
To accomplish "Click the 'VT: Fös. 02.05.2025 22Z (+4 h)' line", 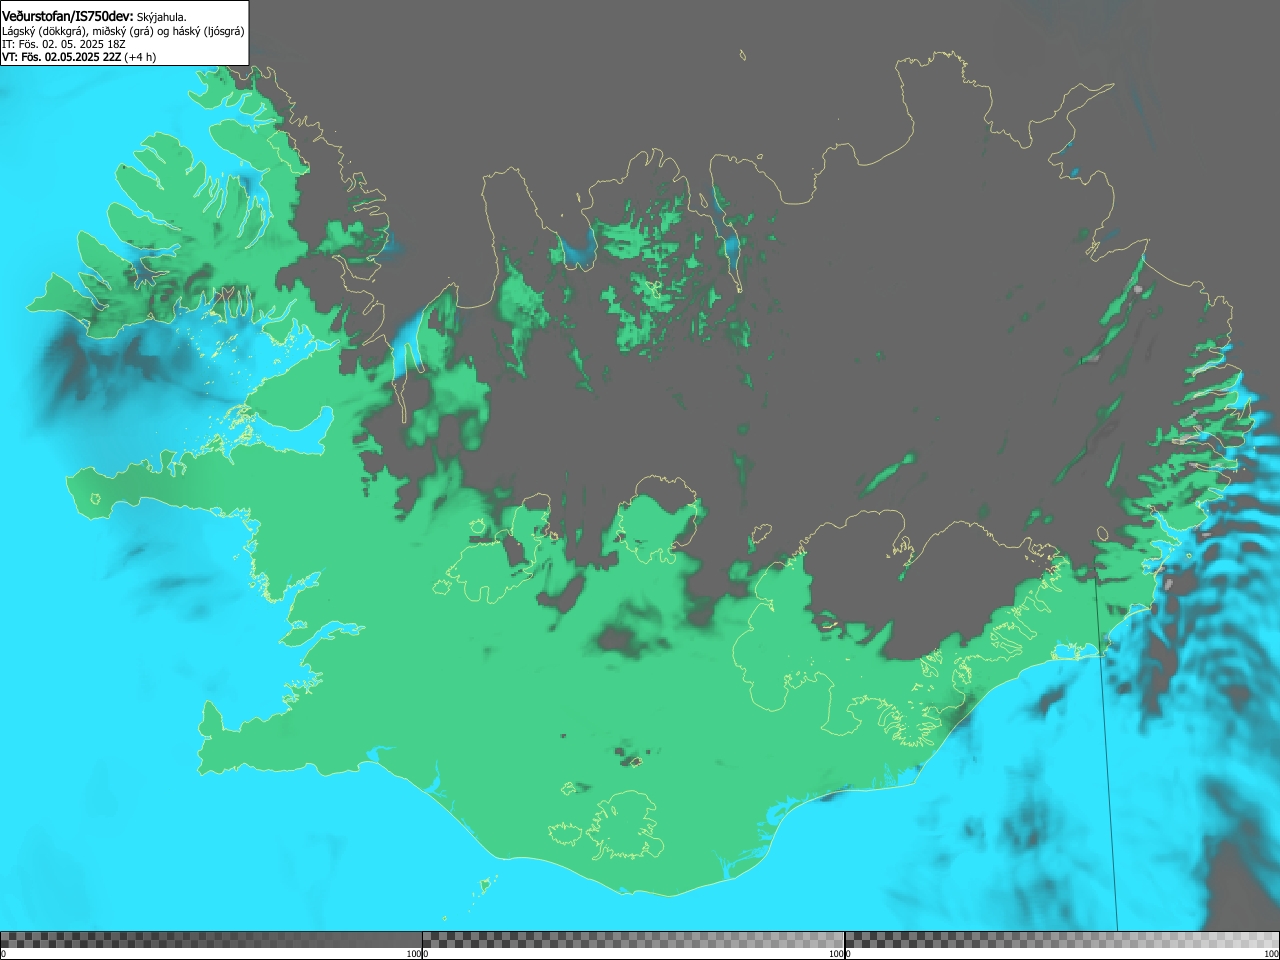I will pos(79,57).
